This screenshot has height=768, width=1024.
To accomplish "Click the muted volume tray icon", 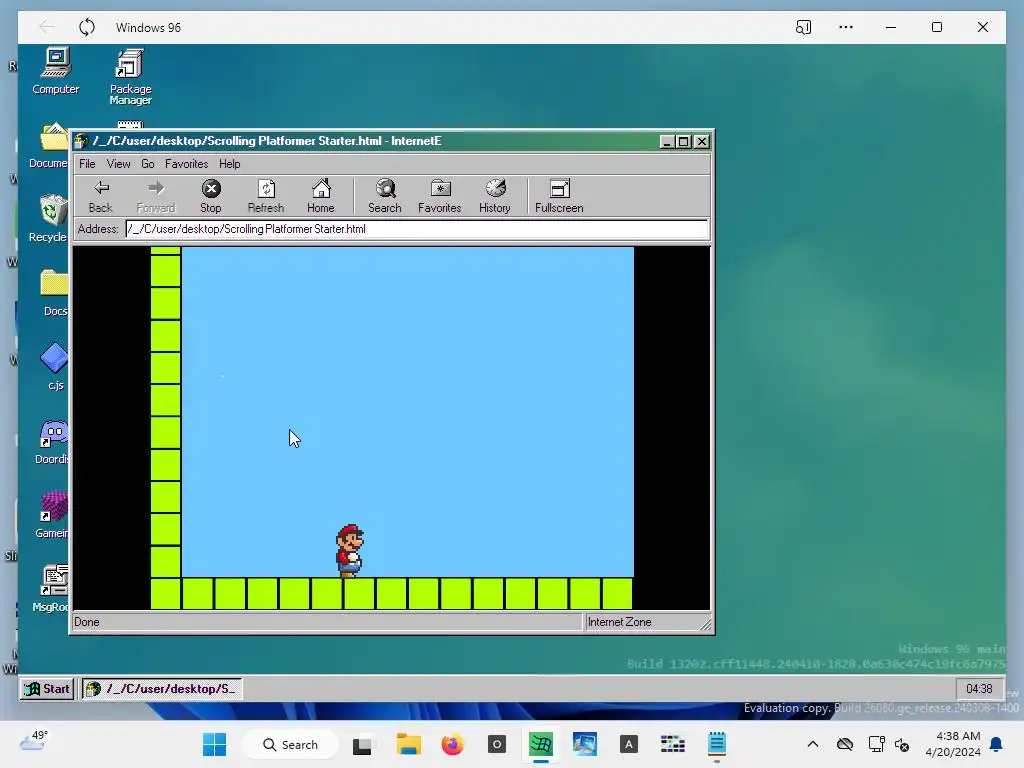I will (902, 744).
